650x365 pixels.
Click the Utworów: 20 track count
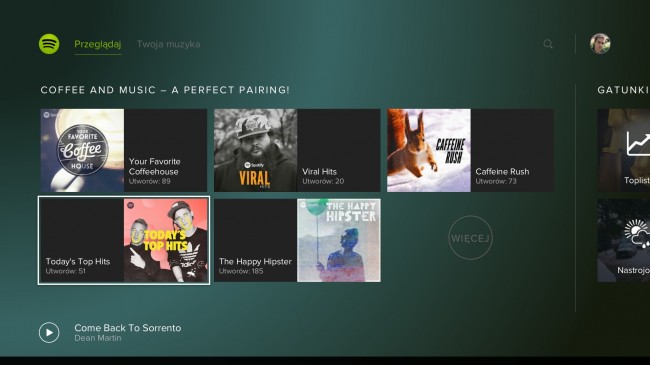[x=323, y=181]
